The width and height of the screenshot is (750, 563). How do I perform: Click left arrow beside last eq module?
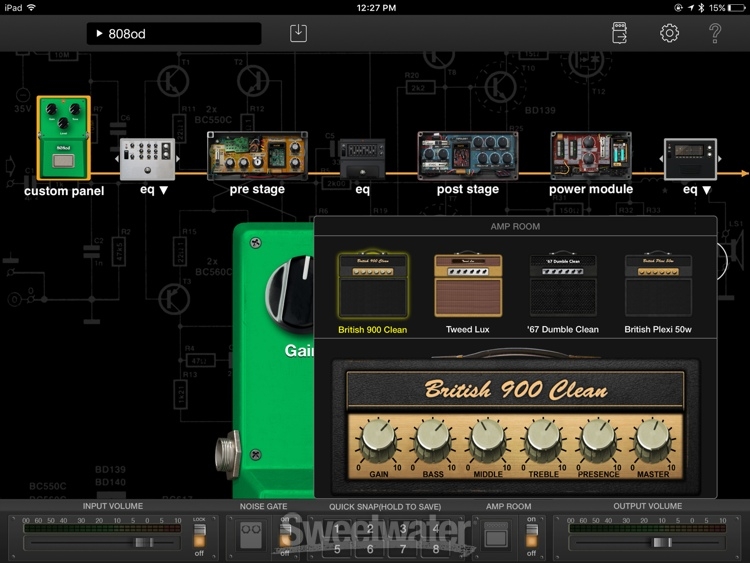tap(661, 159)
